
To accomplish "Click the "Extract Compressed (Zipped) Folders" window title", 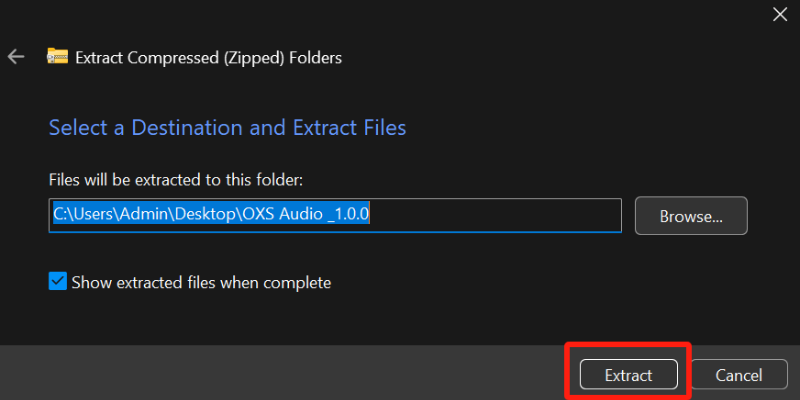I will [208, 58].
